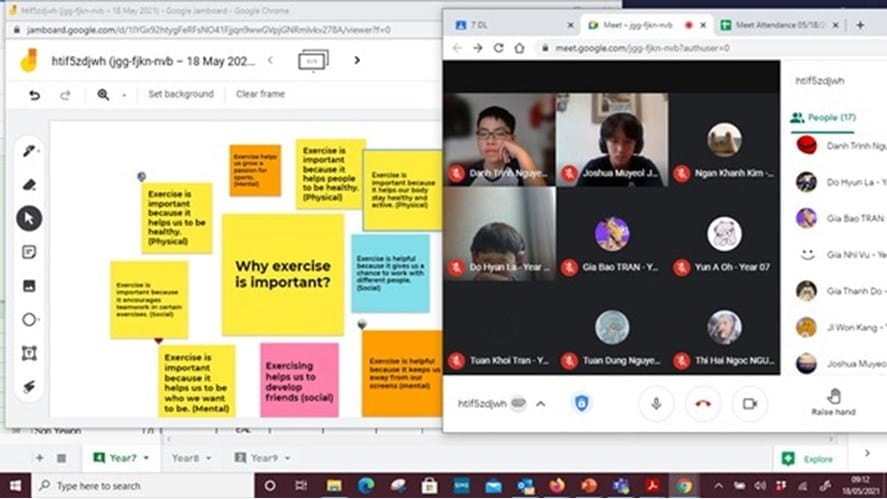Select the text box tool
Screen dimensions: 887x499
(29, 353)
